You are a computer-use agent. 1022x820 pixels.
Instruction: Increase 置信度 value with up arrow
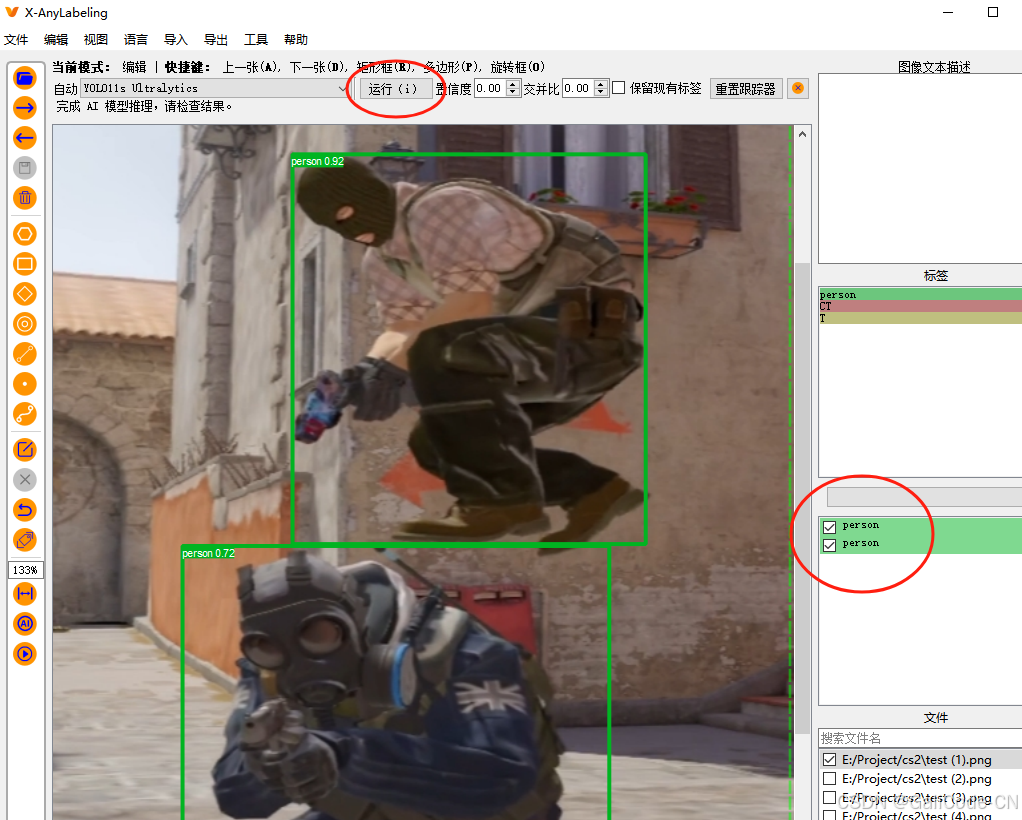514,84
